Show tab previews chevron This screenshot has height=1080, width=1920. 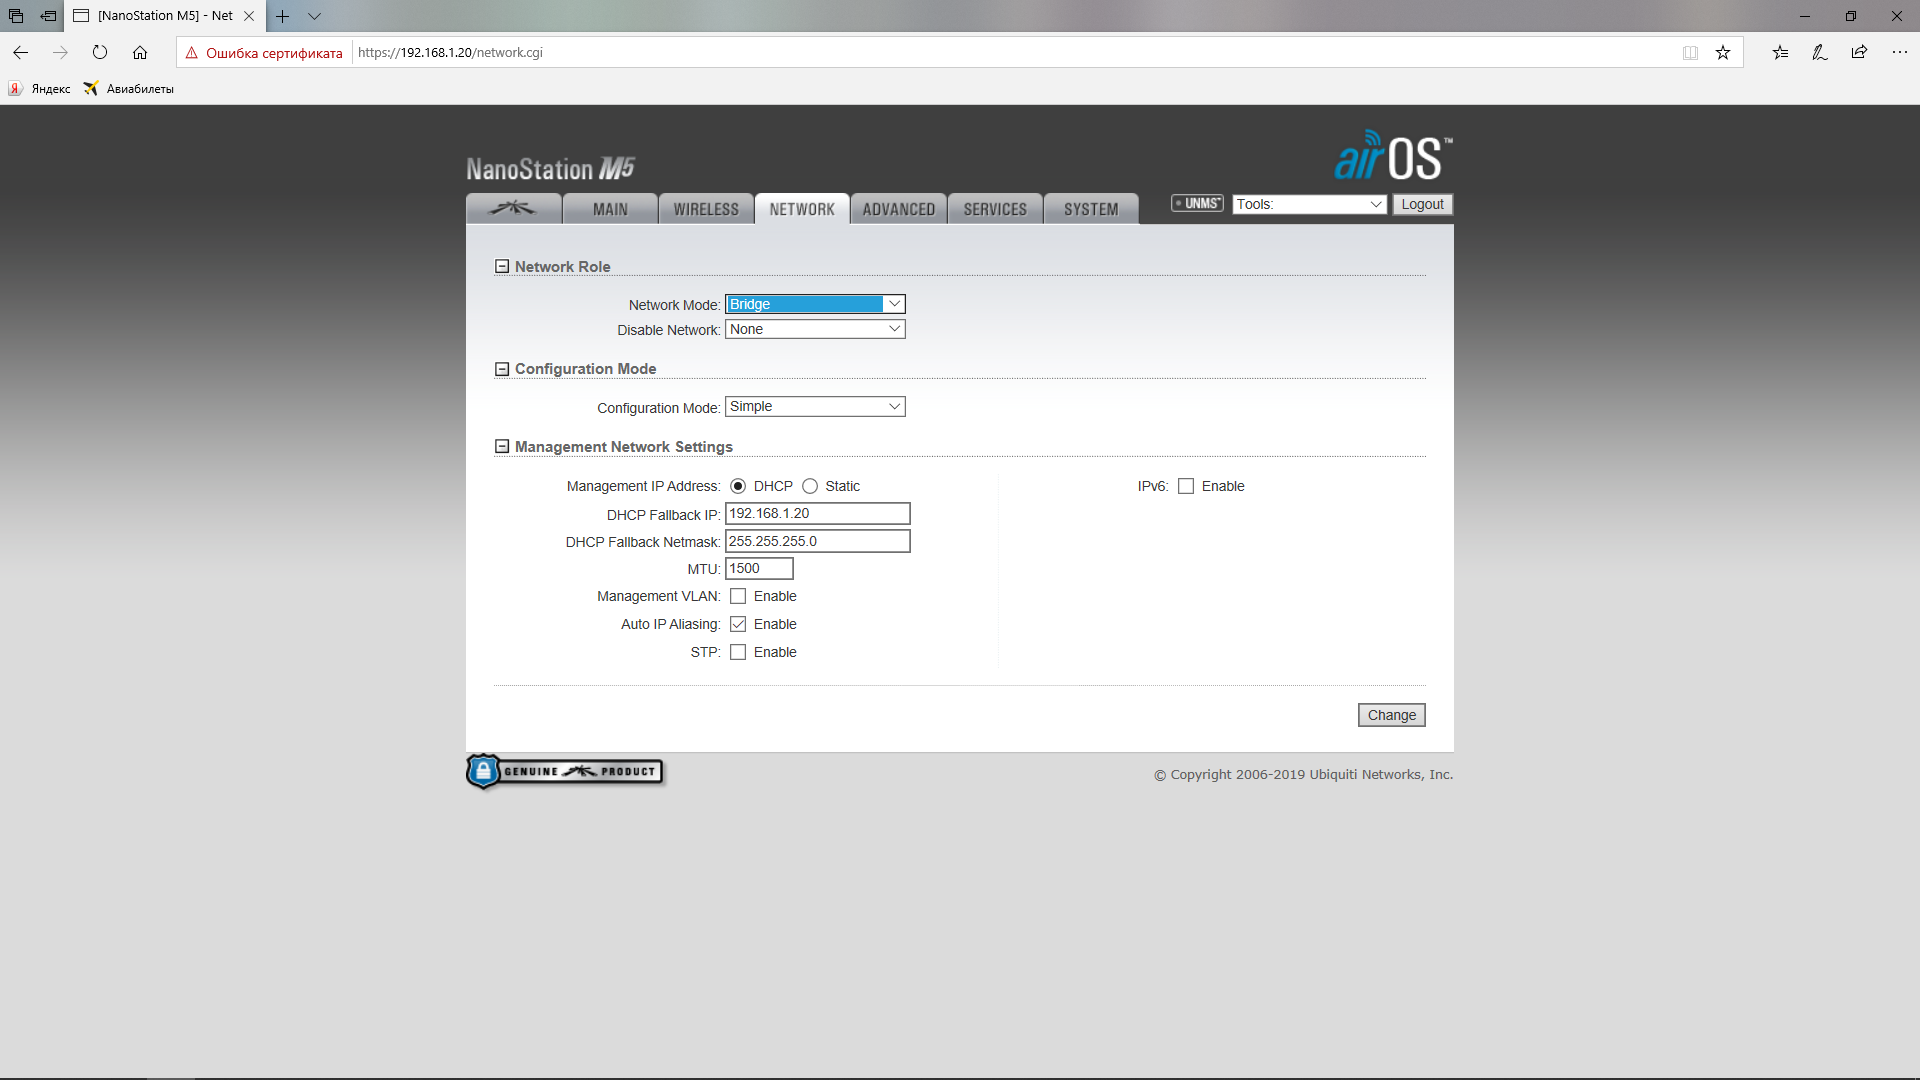click(x=314, y=16)
